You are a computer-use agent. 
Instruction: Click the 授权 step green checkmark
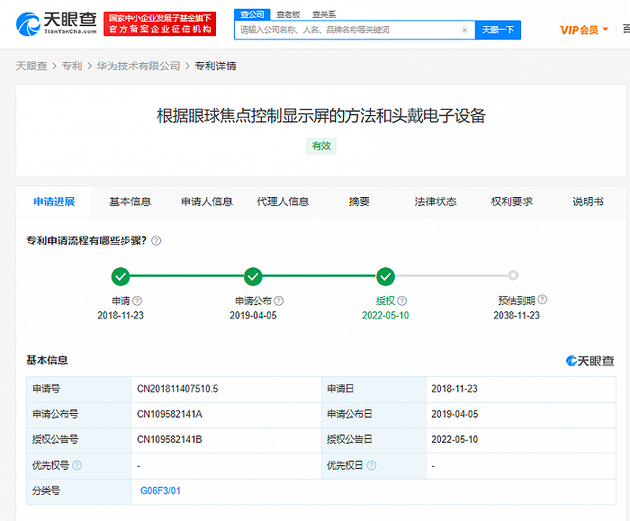[x=386, y=276]
